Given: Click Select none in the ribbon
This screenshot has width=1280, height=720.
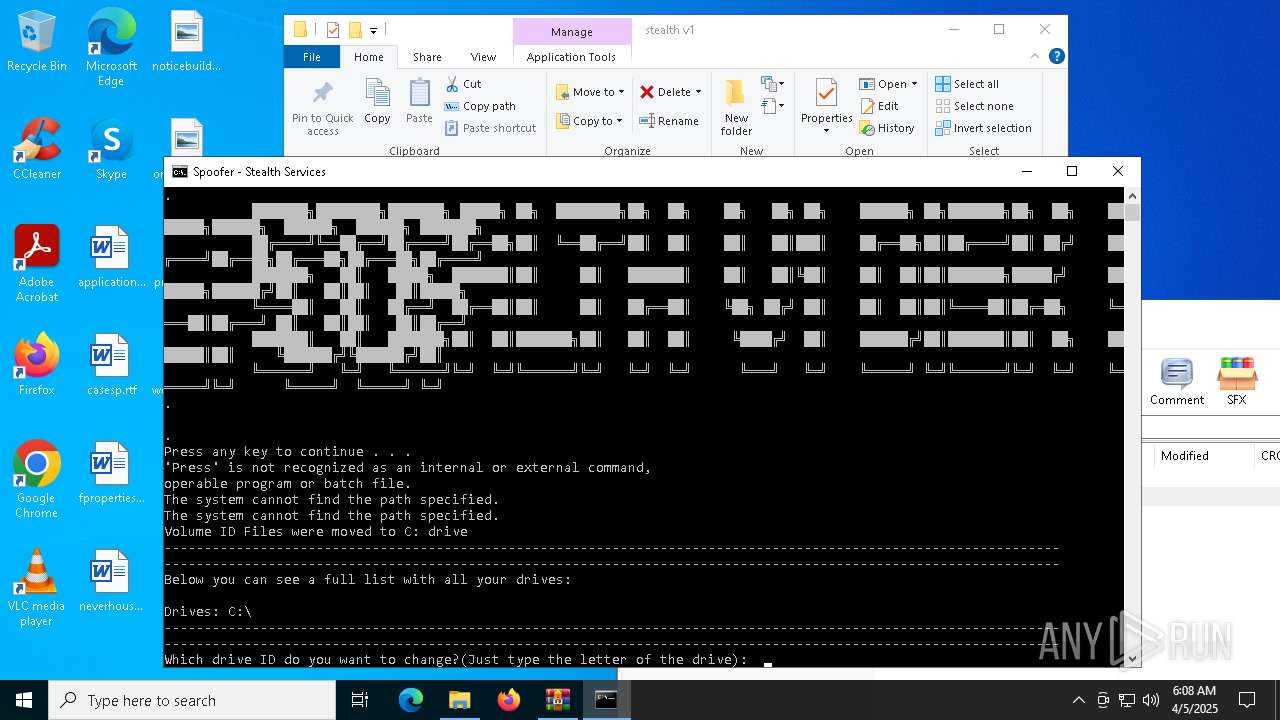Looking at the screenshot, I should 974,106.
